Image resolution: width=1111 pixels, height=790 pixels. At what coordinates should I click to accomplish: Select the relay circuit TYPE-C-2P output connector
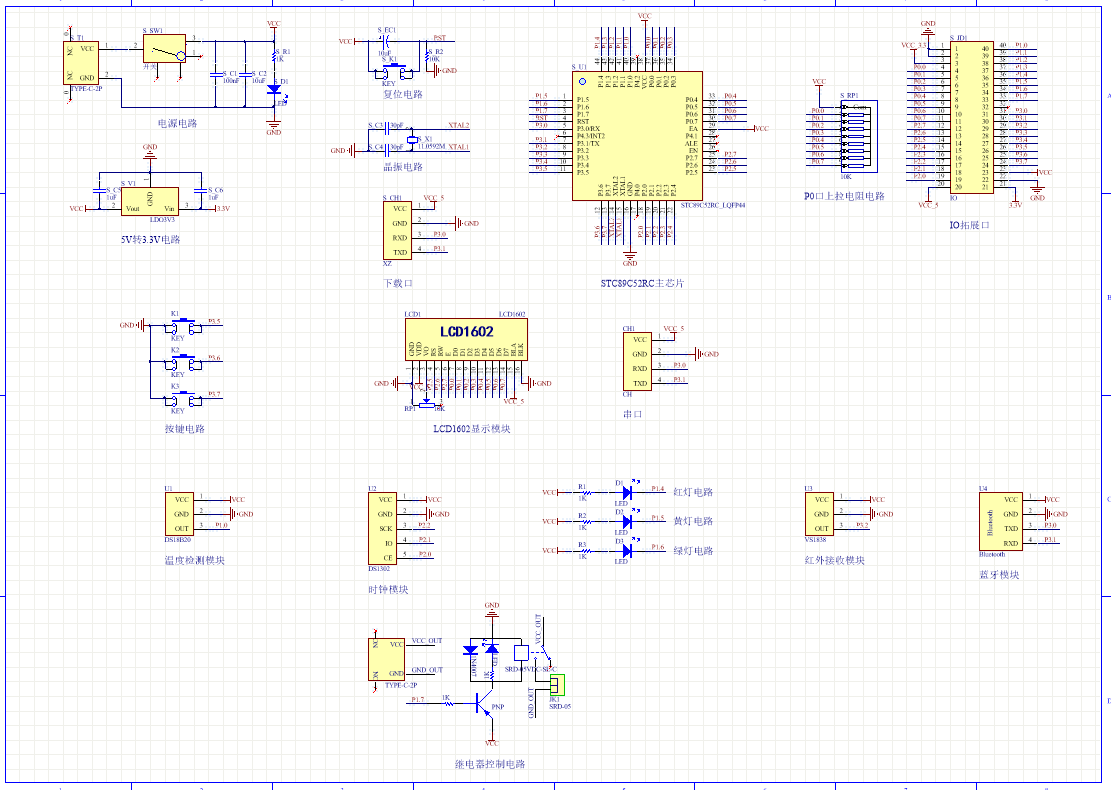coord(386,659)
